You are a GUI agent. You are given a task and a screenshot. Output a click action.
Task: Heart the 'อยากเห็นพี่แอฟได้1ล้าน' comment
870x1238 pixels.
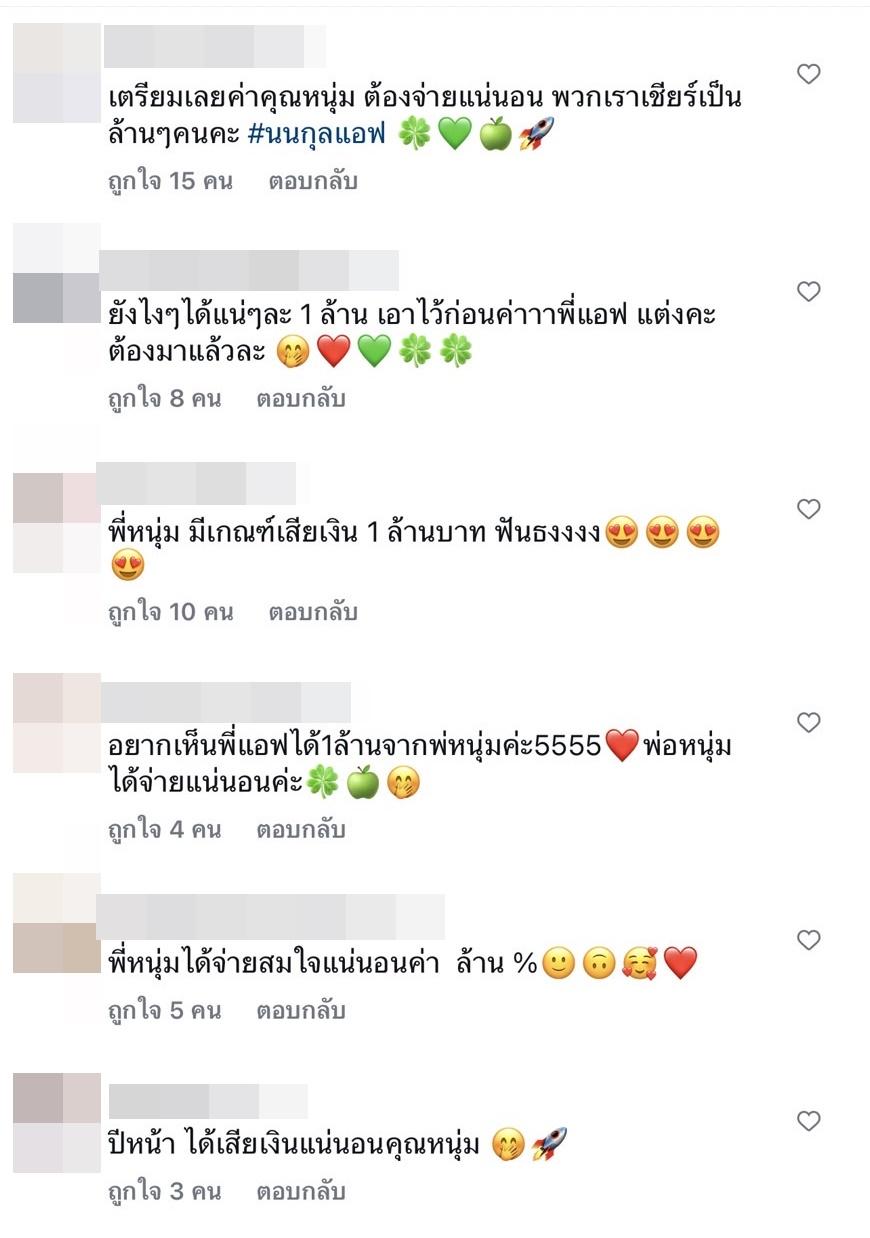809,723
